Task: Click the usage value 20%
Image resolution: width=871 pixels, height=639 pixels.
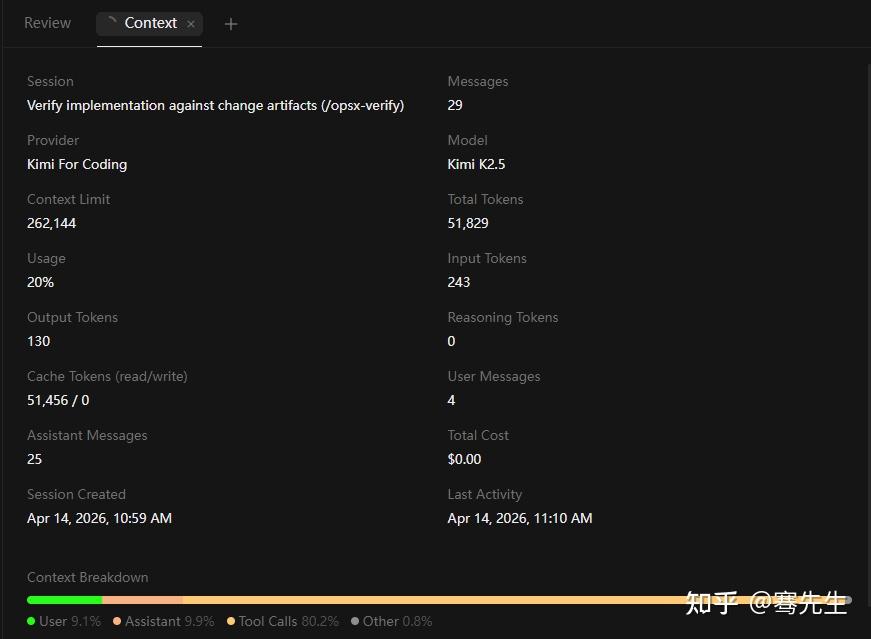Action: click(41, 282)
